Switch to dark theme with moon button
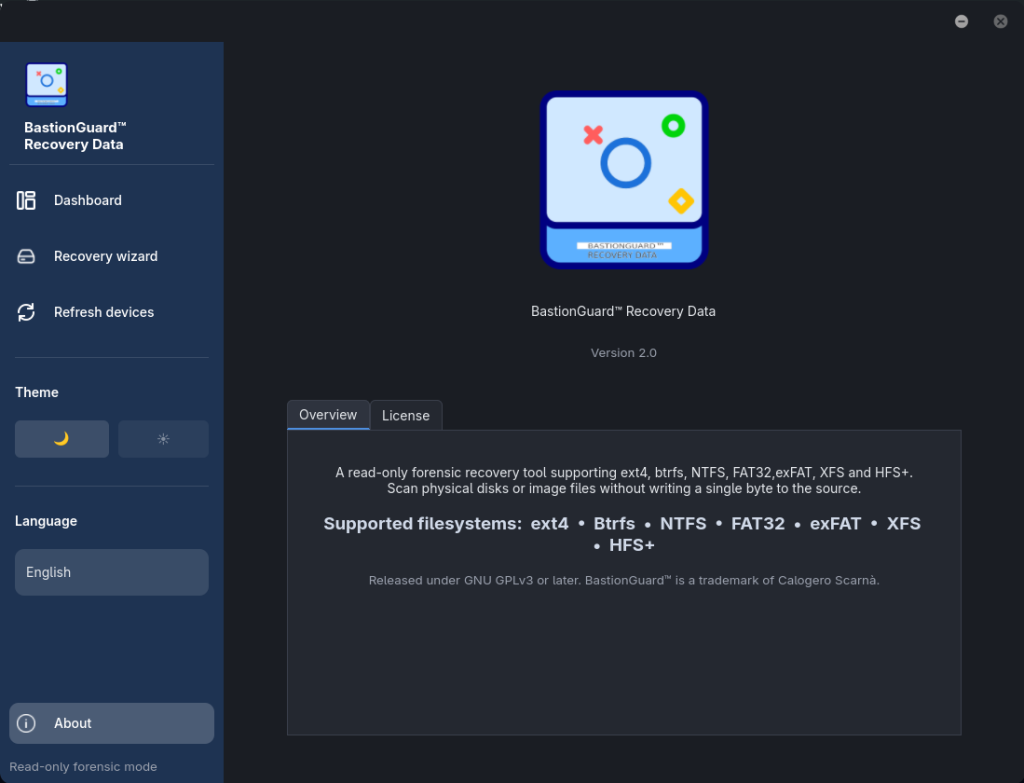The width and height of the screenshot is (1024, 783). tap(62, 439)
